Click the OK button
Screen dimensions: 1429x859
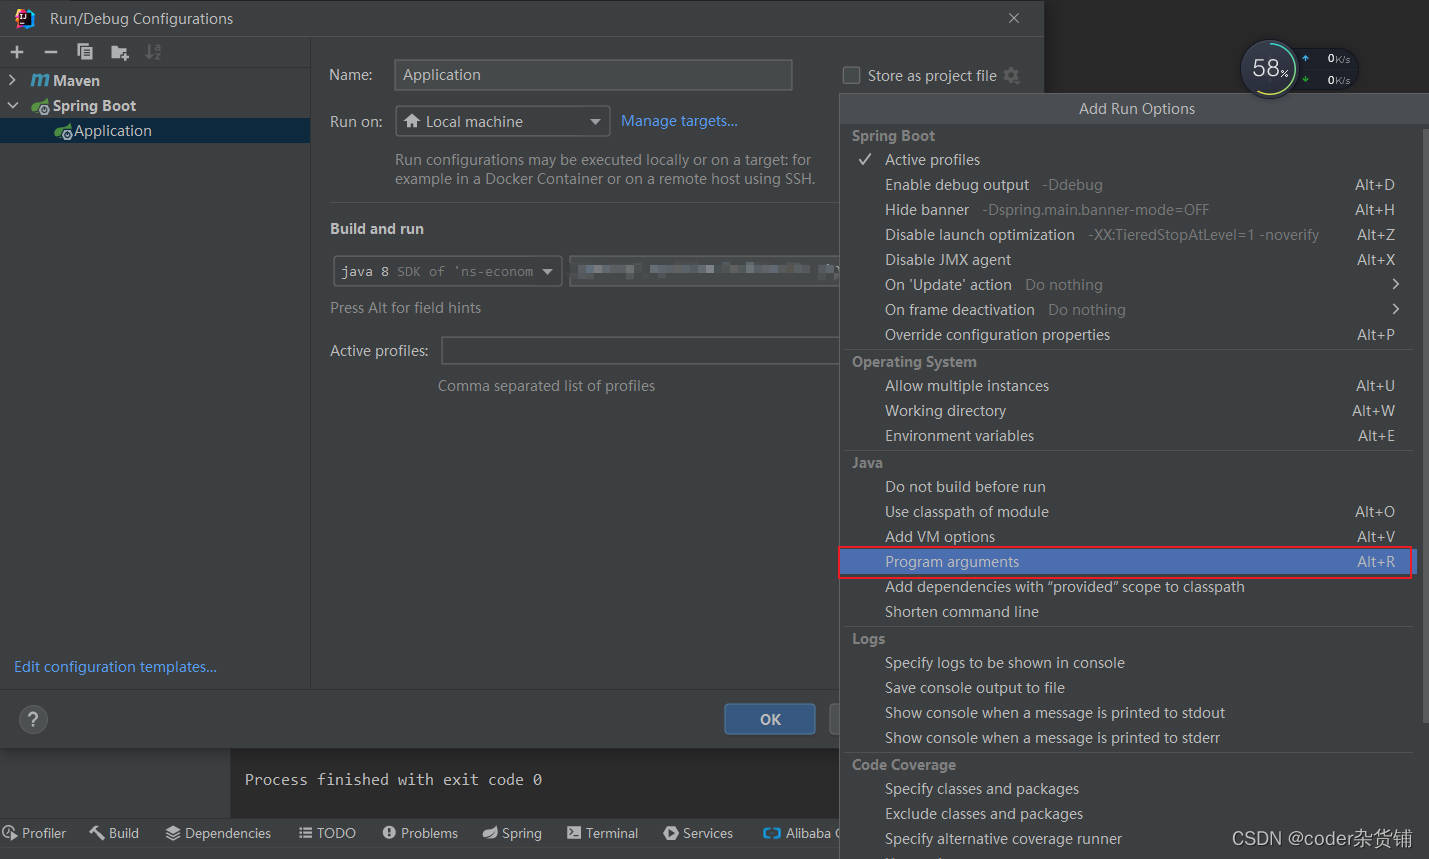click(769, 719)
